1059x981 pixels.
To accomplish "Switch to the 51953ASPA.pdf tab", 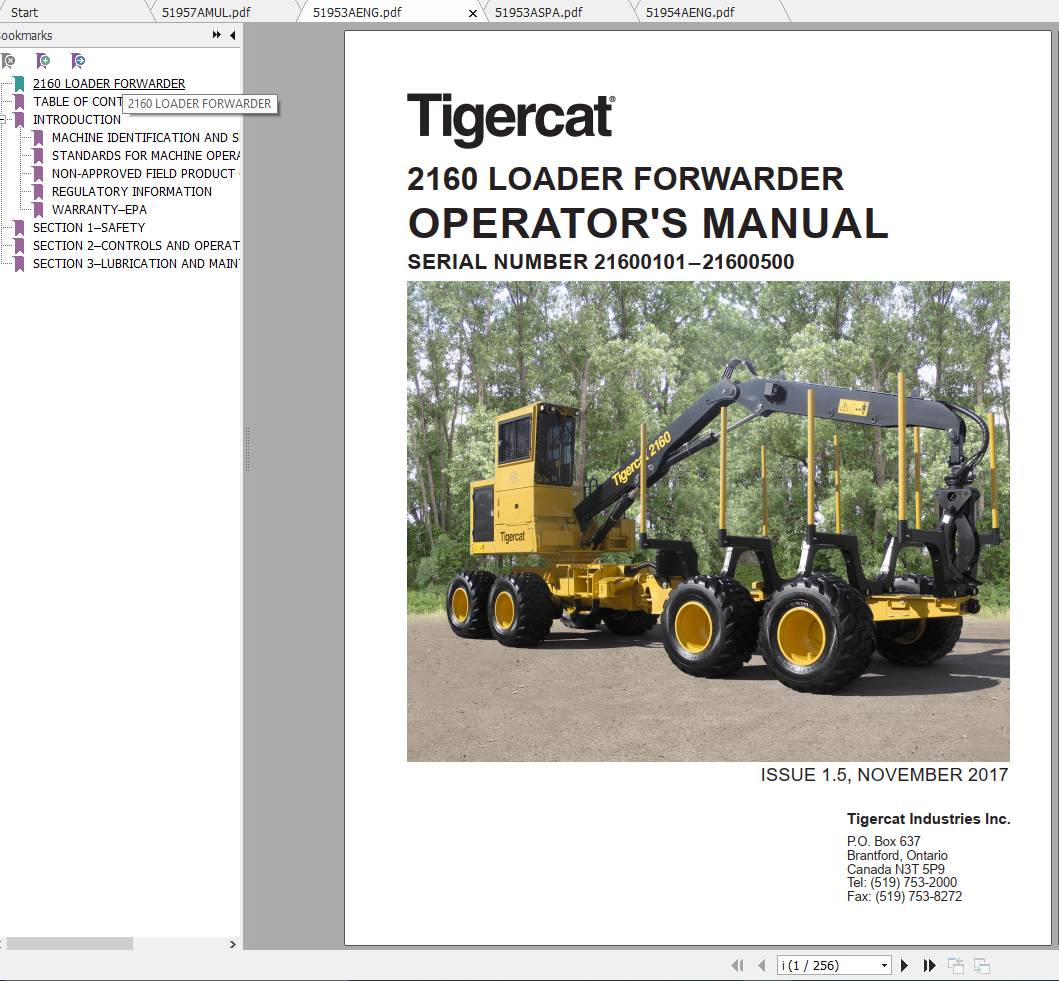I will pos(537,12).
